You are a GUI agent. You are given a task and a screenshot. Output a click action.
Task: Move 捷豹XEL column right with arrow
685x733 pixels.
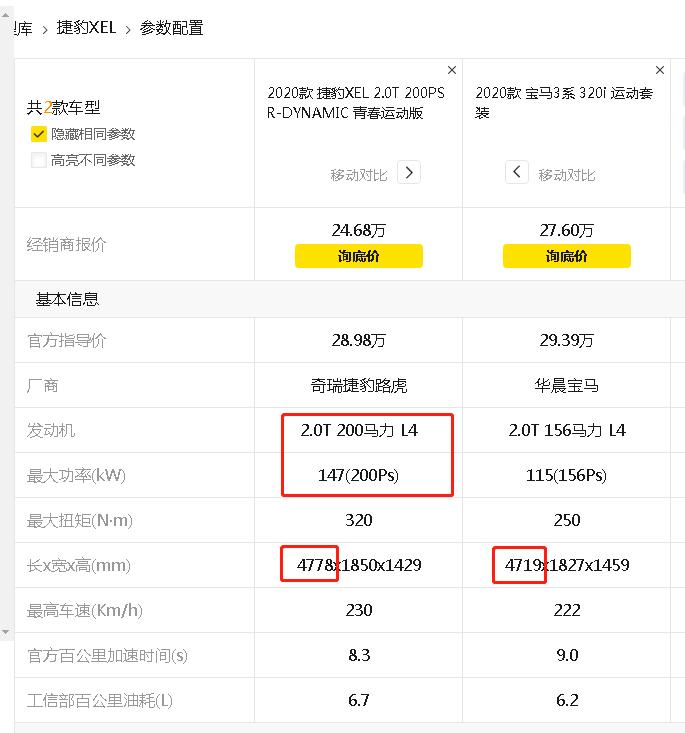coord(409,172)
